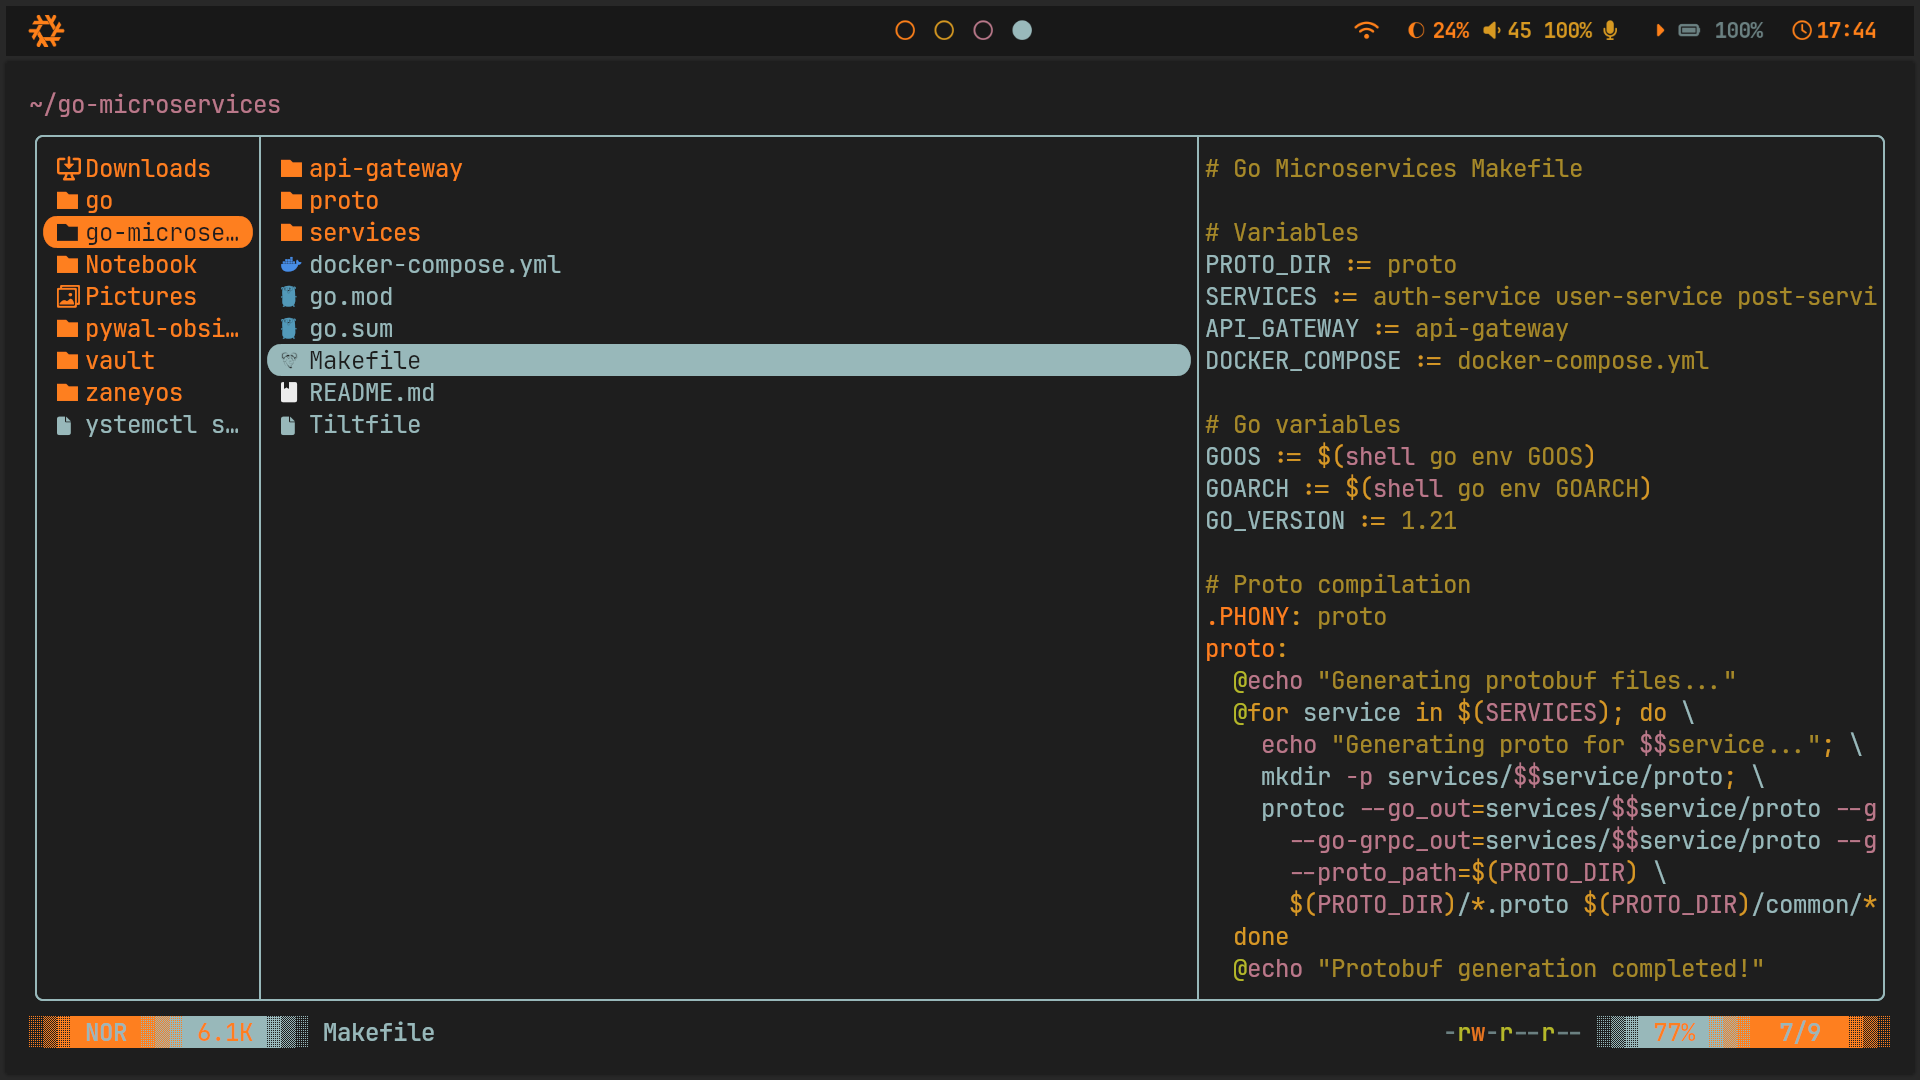Click the Notebook folder icon
1920x1080 pixels.
[x=67, y=265]
